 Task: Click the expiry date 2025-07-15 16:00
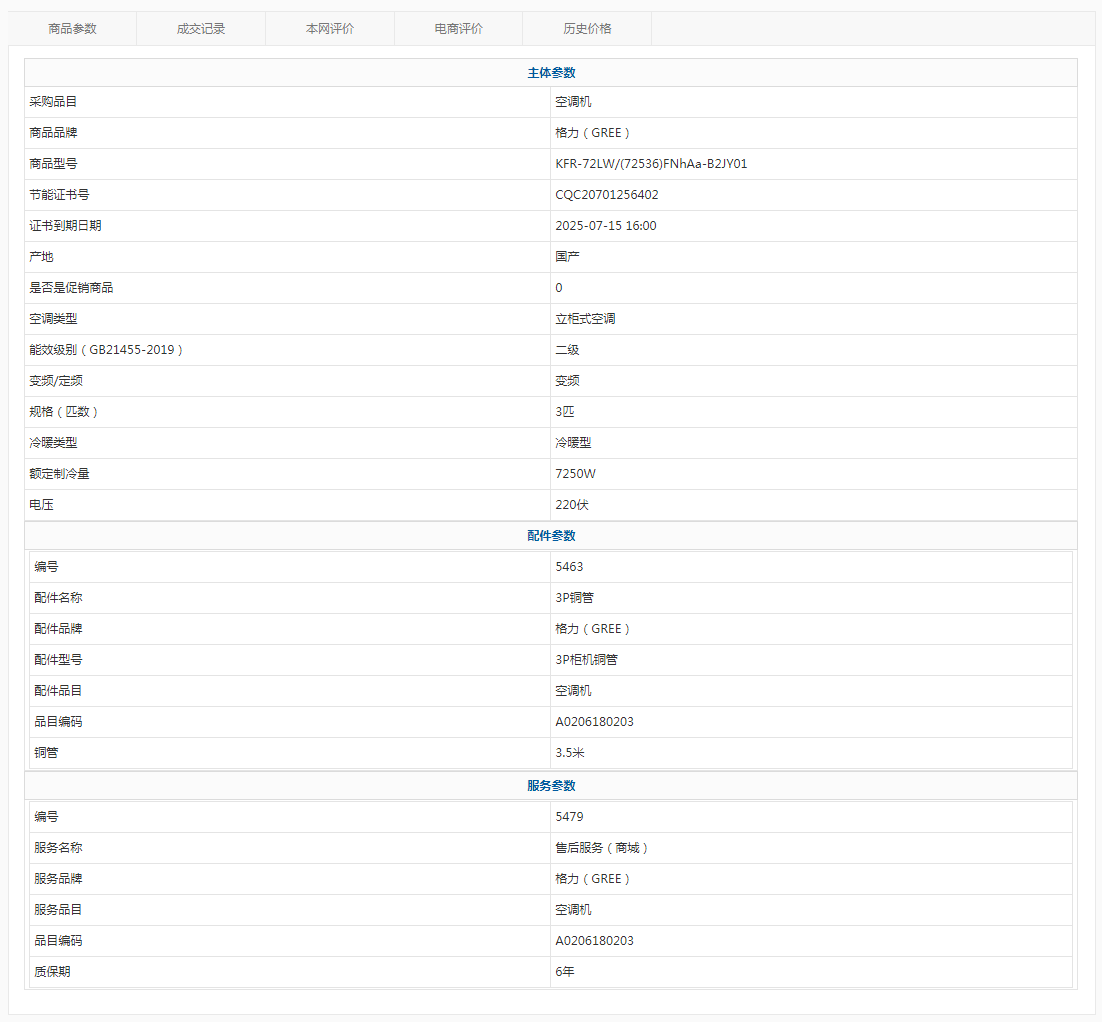pos(606,226)
